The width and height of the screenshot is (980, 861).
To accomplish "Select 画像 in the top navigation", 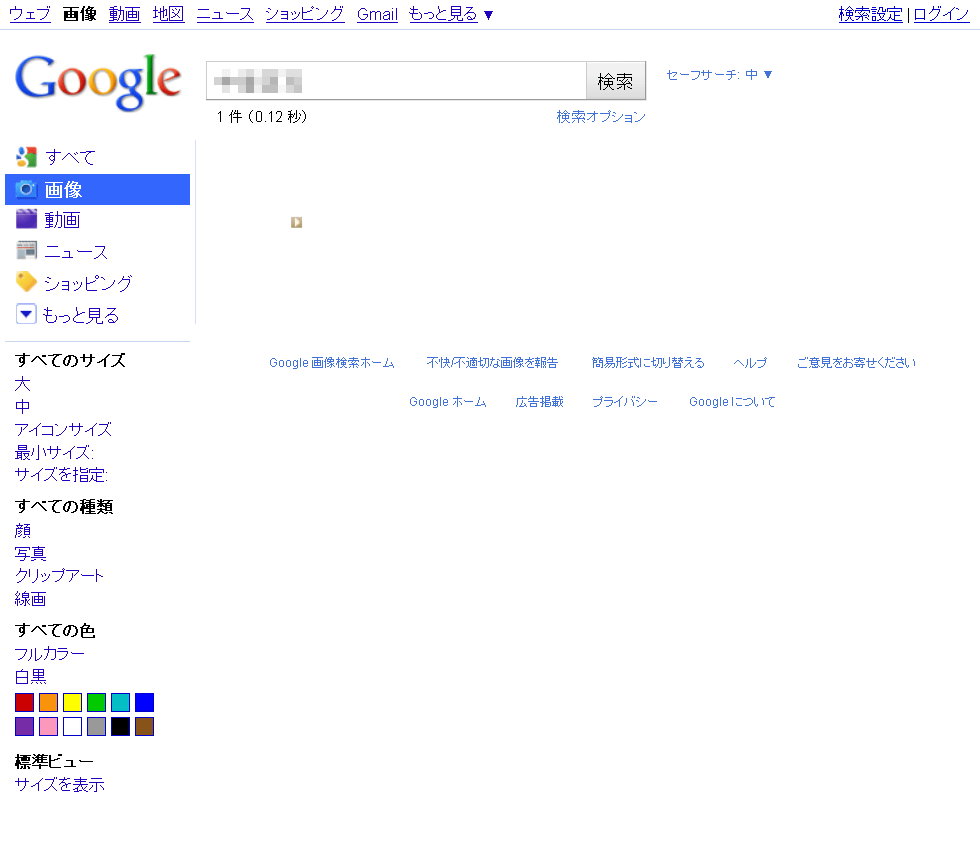I will coord(80,14).
